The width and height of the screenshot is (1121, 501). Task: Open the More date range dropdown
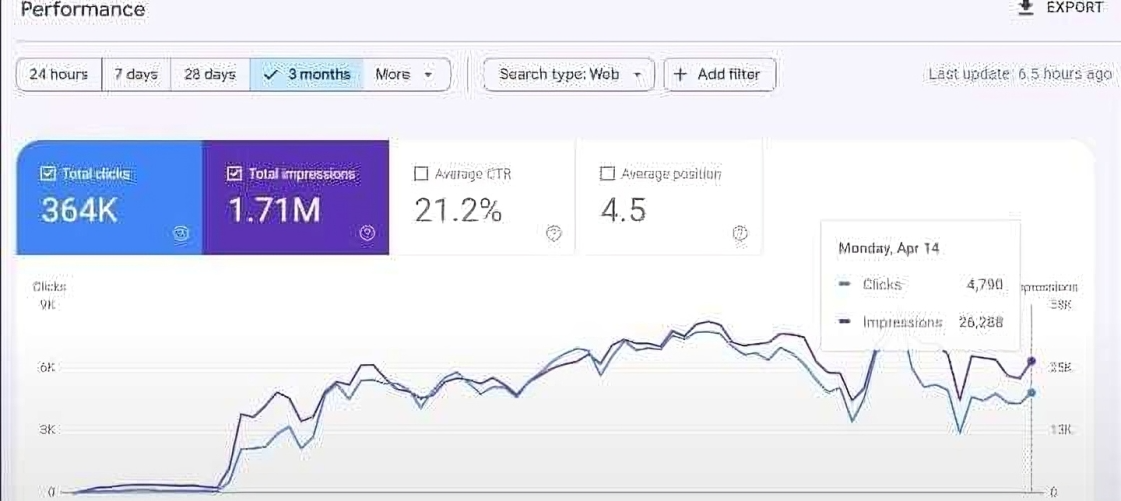click(x=405, y=74)
